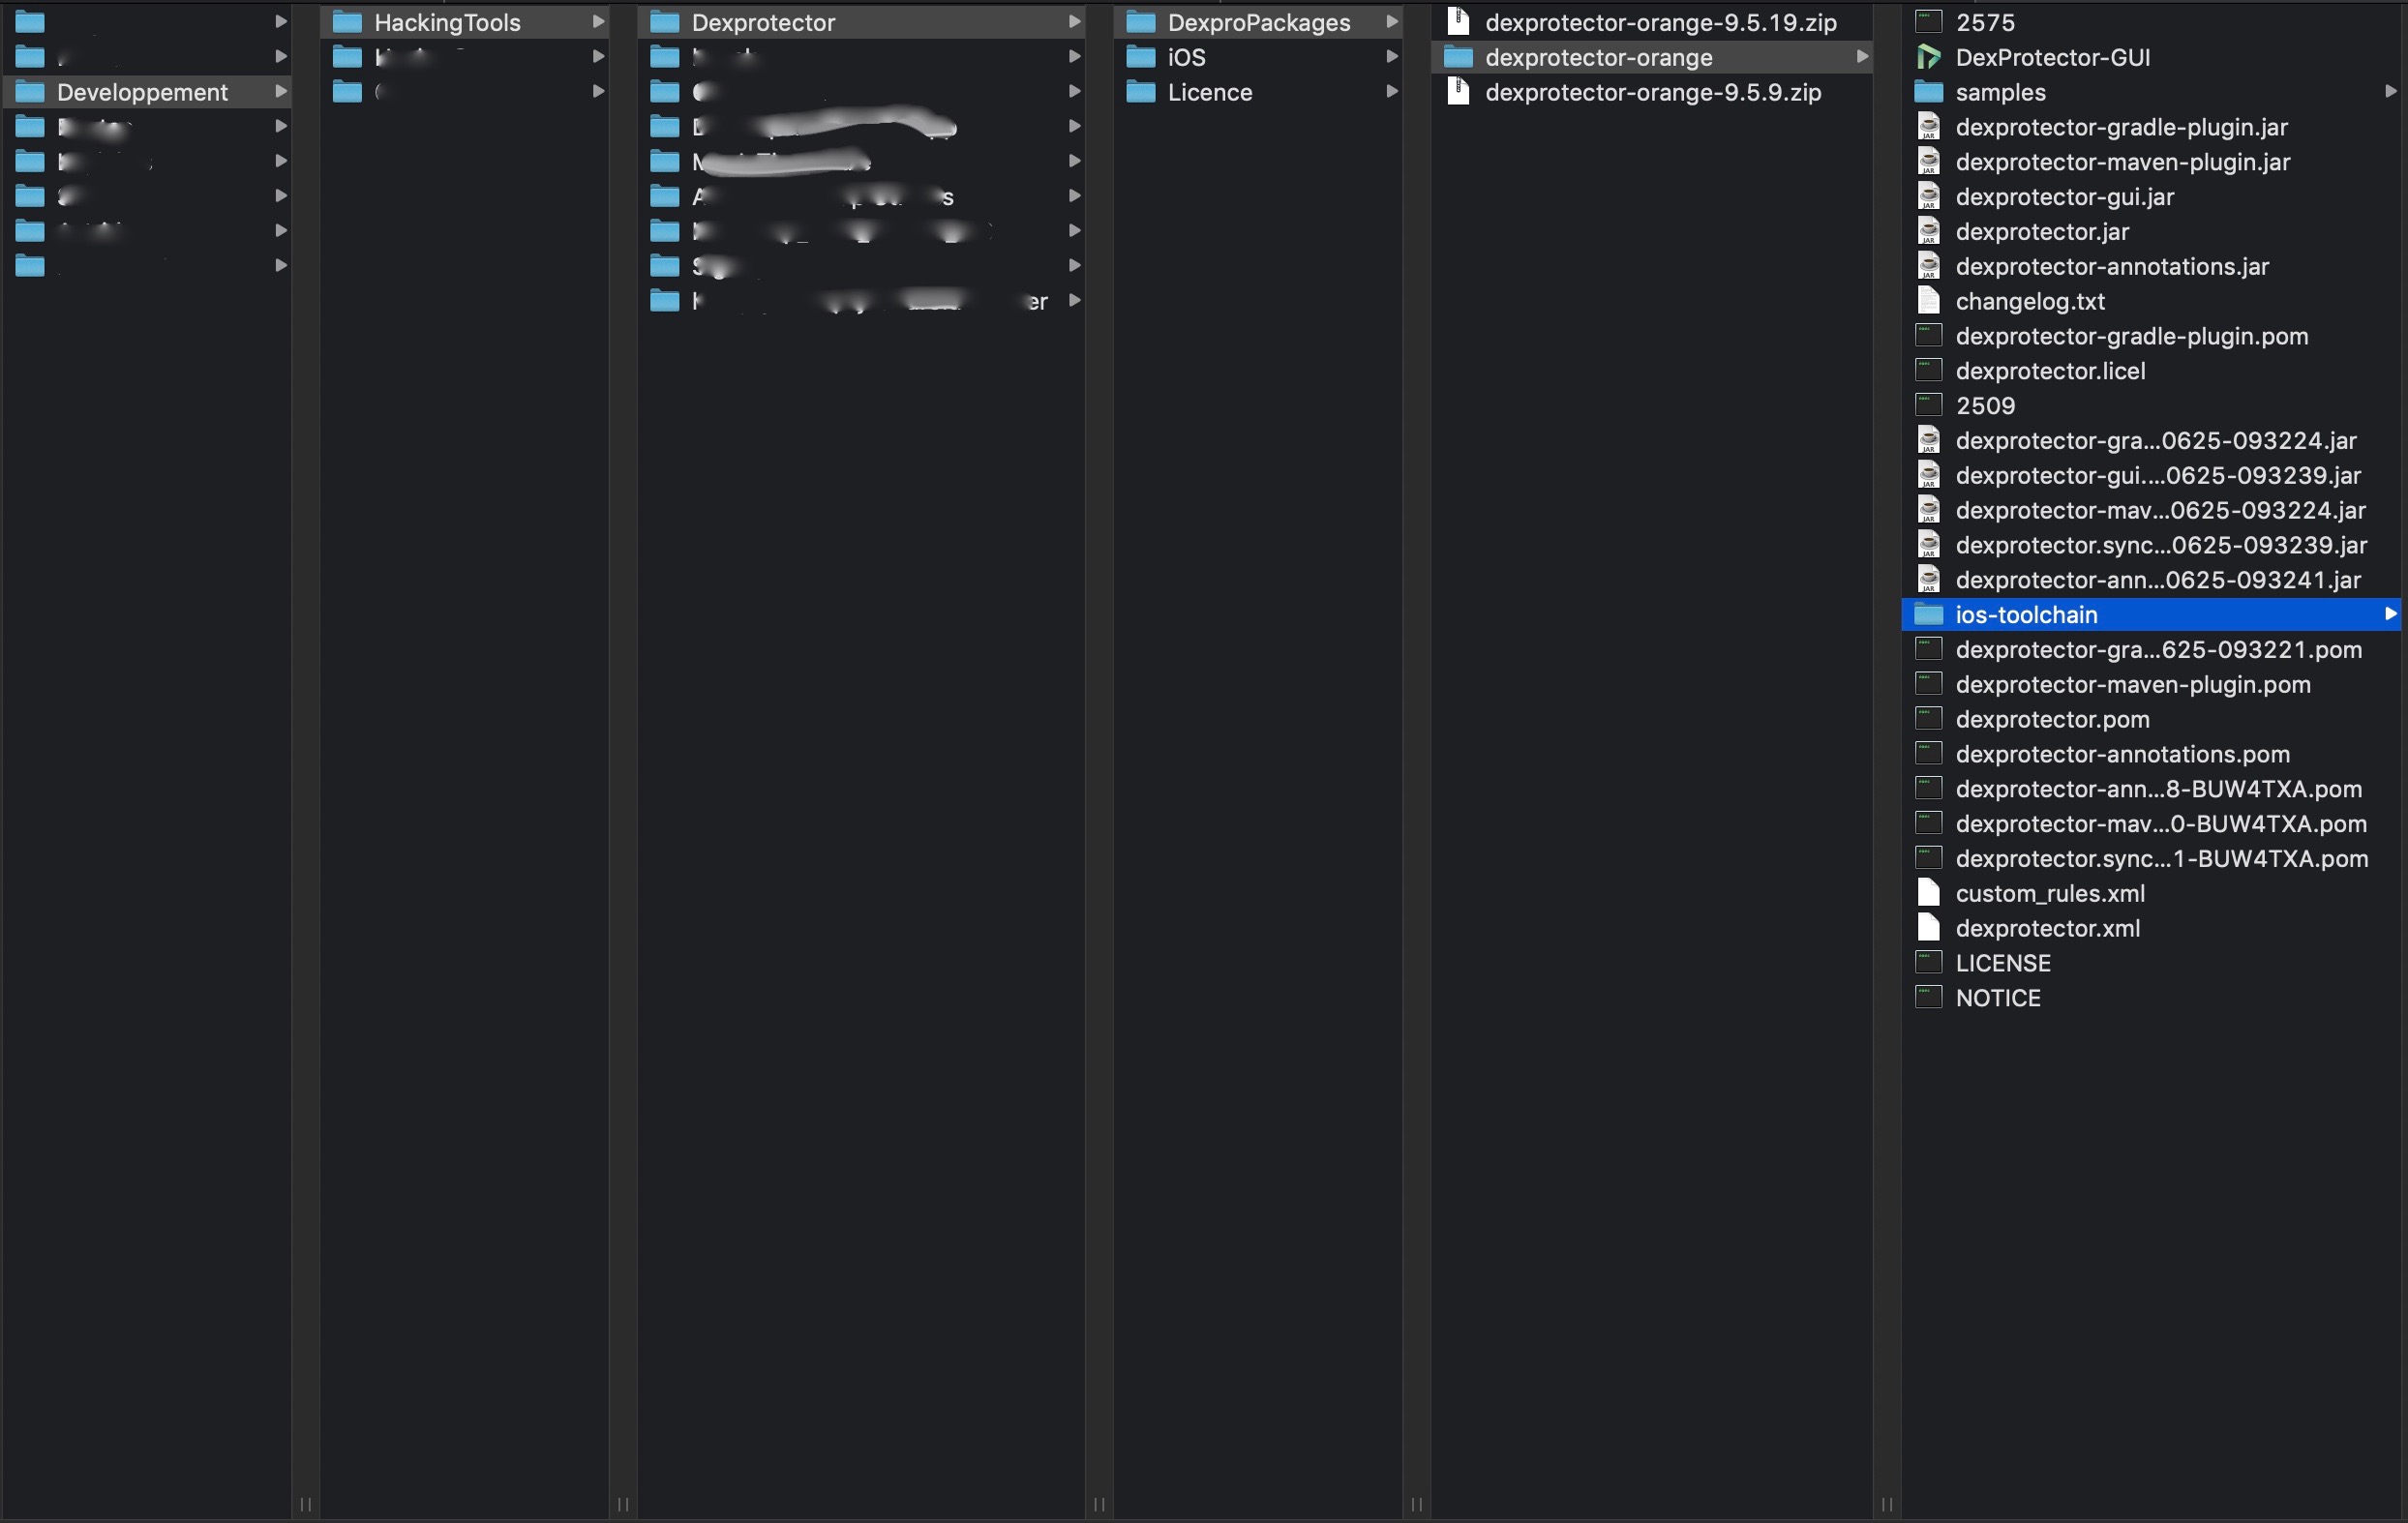Viewport: 2408px width, 1523px height.
Task: Expand the Developpement folder arrow
Action: click(281, 92)
